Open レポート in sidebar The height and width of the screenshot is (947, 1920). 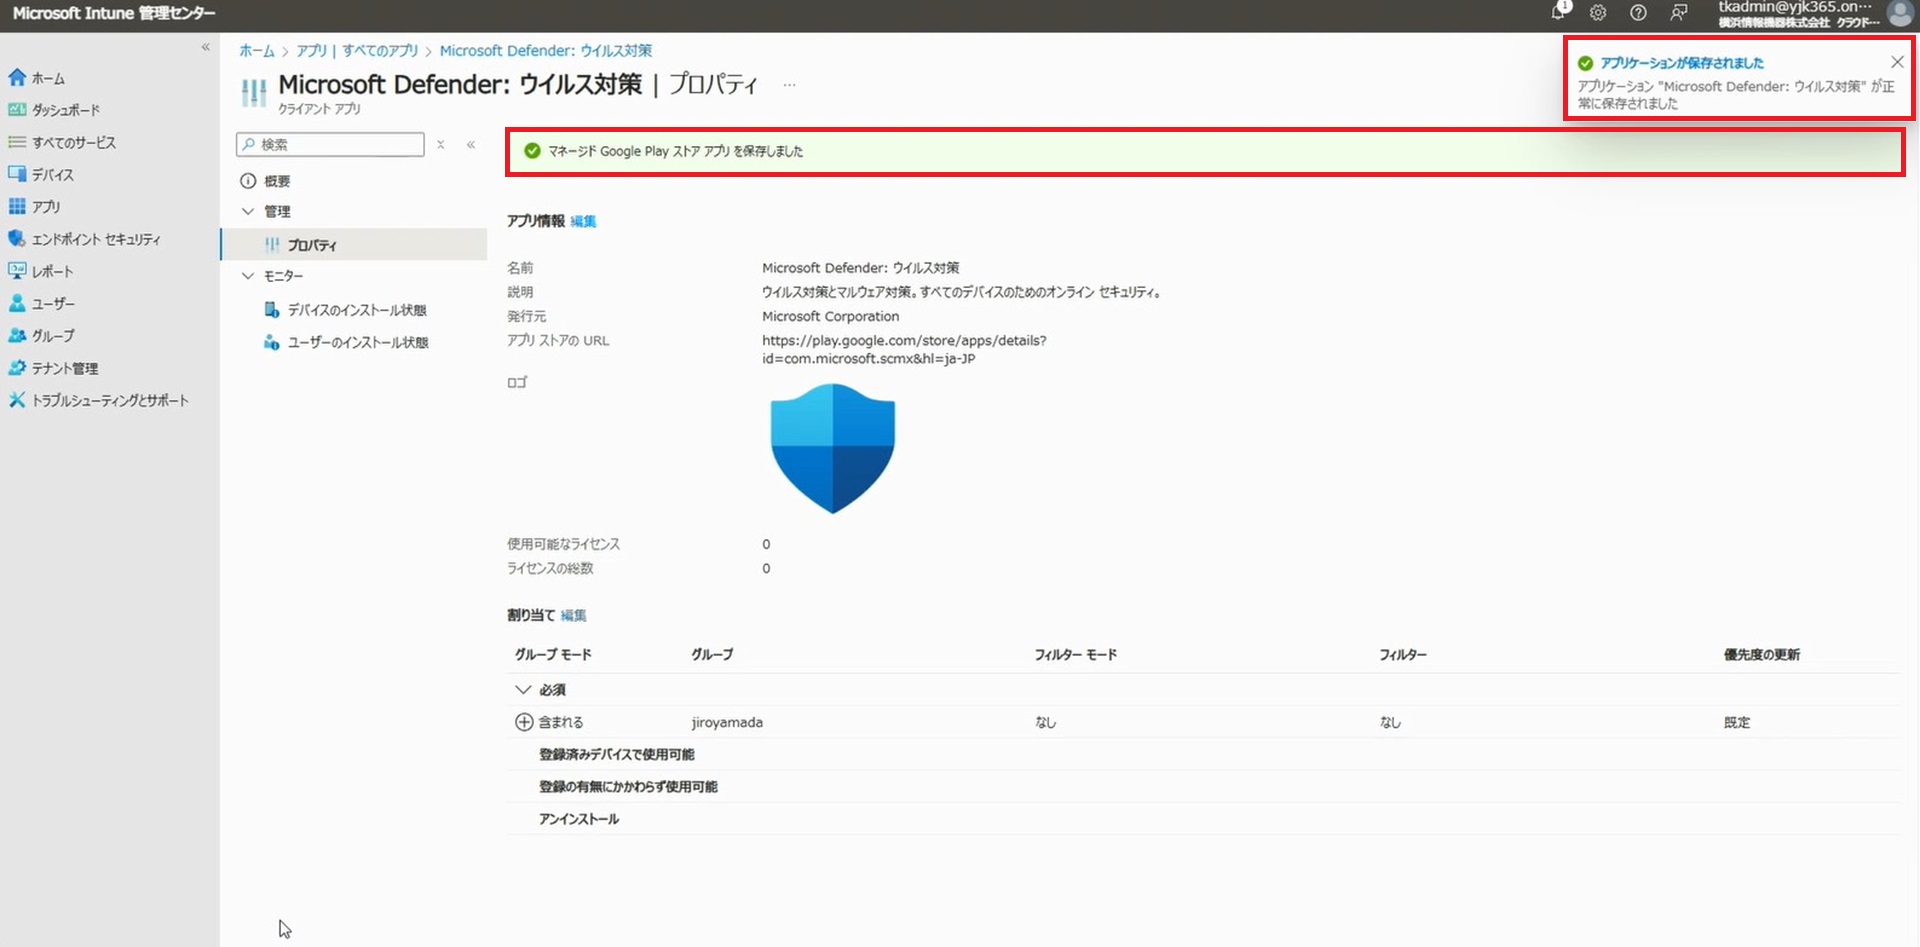(53, 271)
